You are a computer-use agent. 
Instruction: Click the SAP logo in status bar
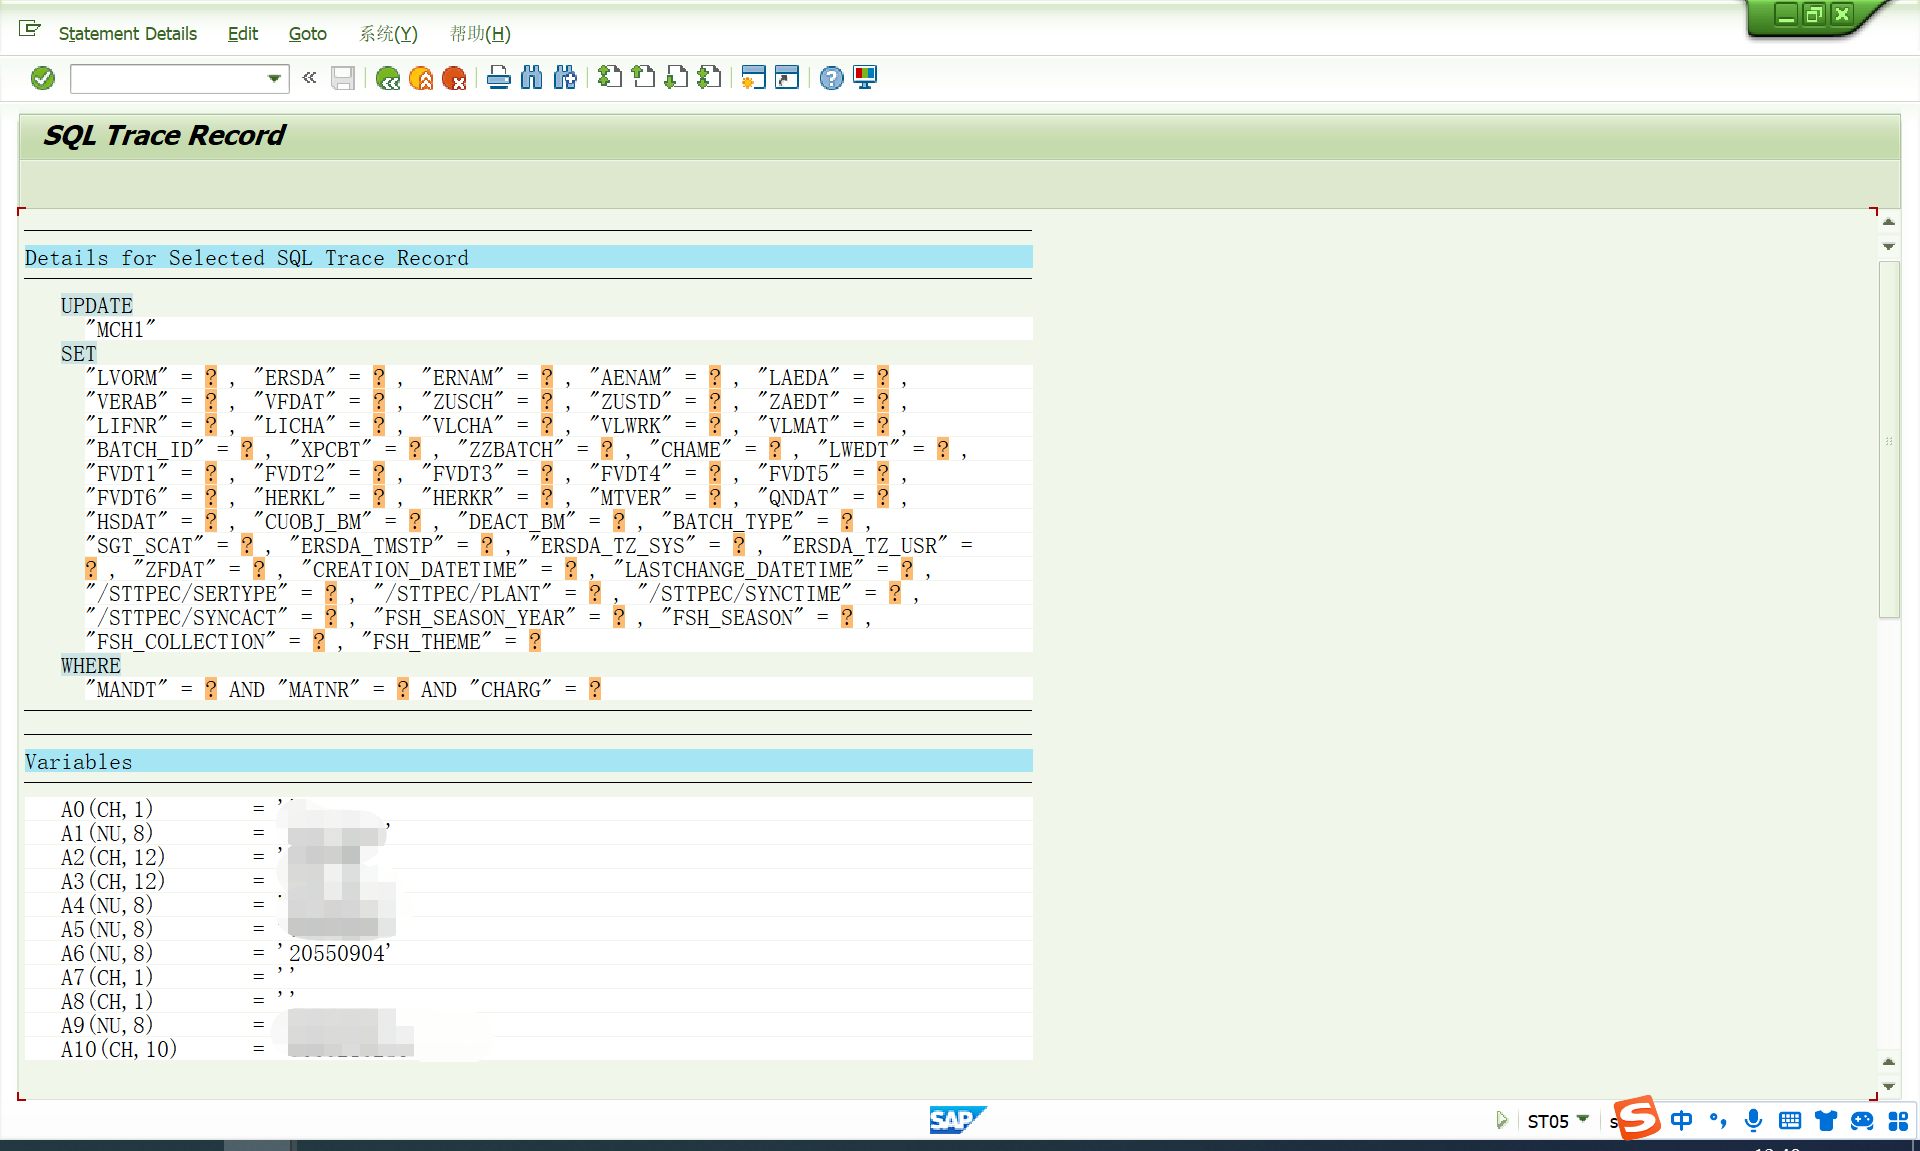(957, 1120)
